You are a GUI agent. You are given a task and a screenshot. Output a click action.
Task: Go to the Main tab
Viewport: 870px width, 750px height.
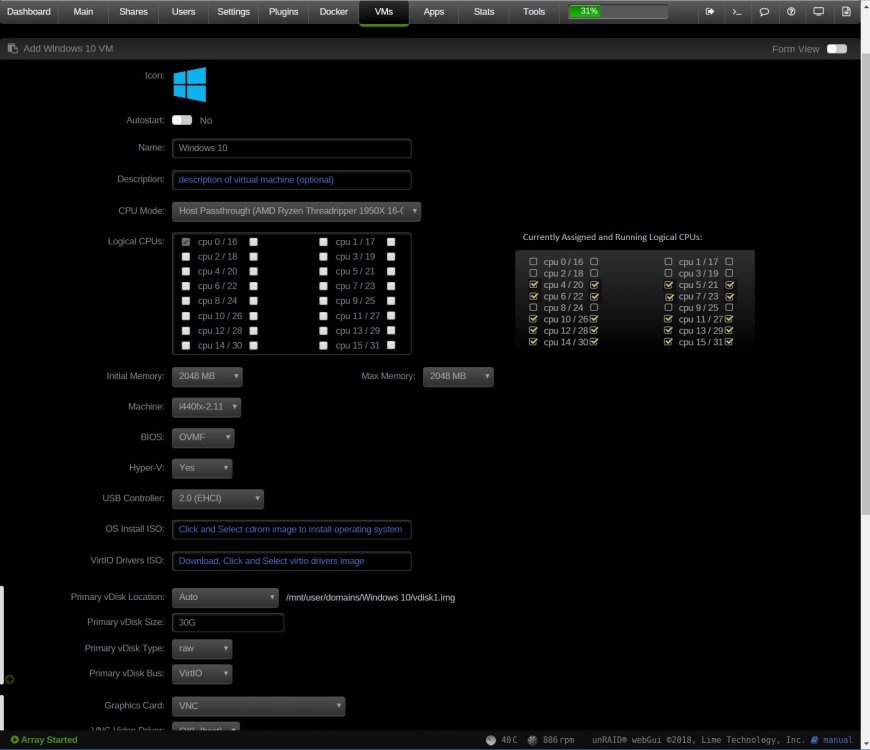(x=83, y=12)
